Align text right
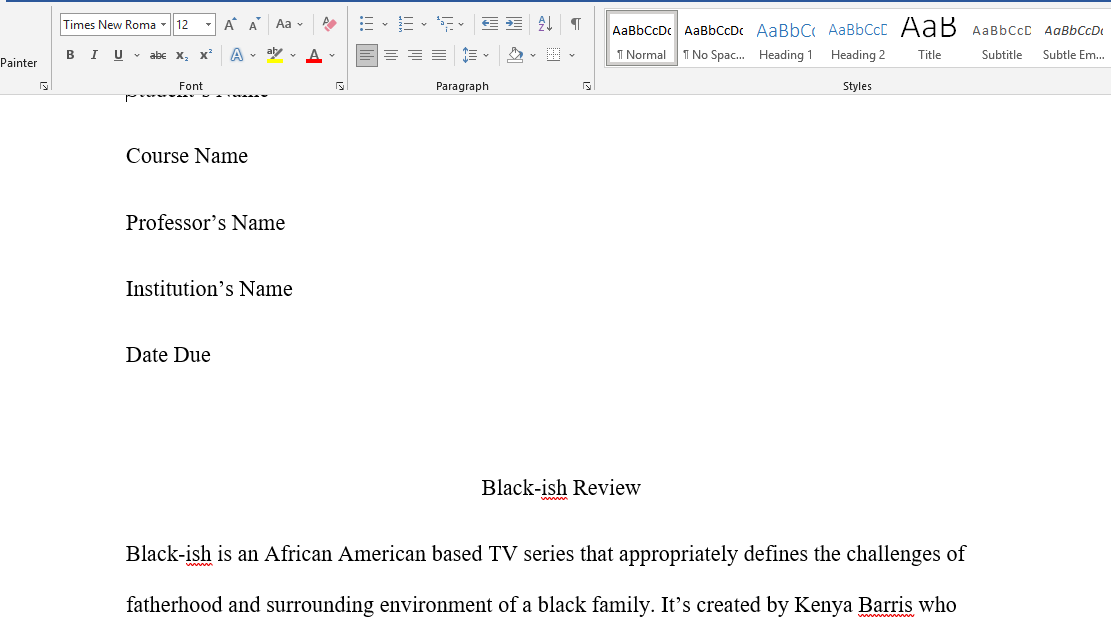 415,55
